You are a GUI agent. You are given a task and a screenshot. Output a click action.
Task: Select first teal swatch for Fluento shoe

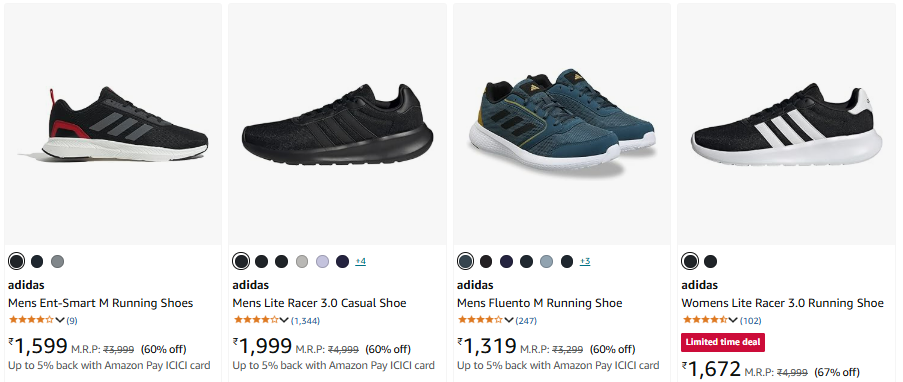(465, 262)
